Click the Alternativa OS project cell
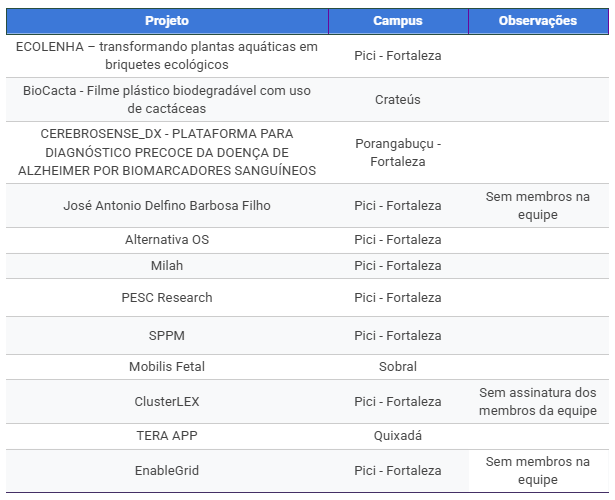 pos(167,240)
